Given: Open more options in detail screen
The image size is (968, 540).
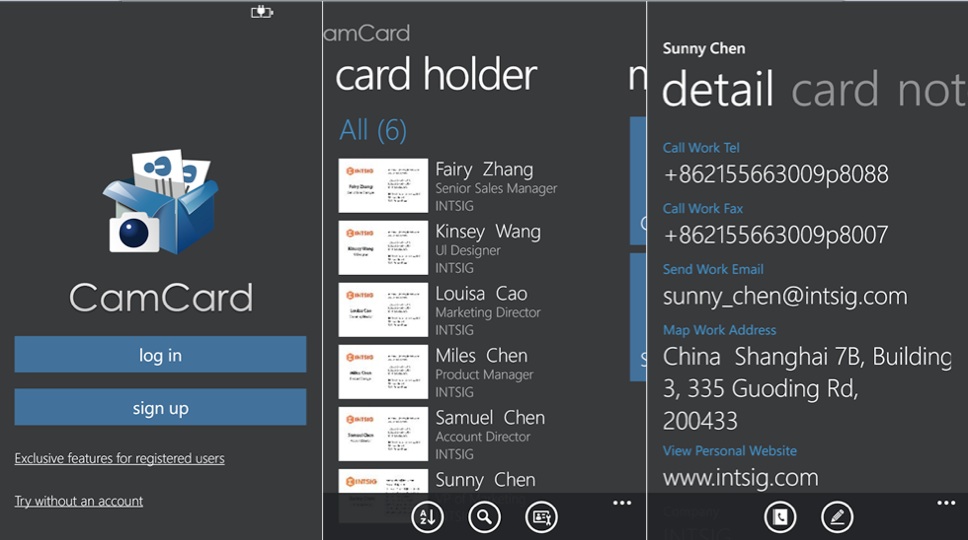Looking at the screenshot, I should tap(946, 503).
